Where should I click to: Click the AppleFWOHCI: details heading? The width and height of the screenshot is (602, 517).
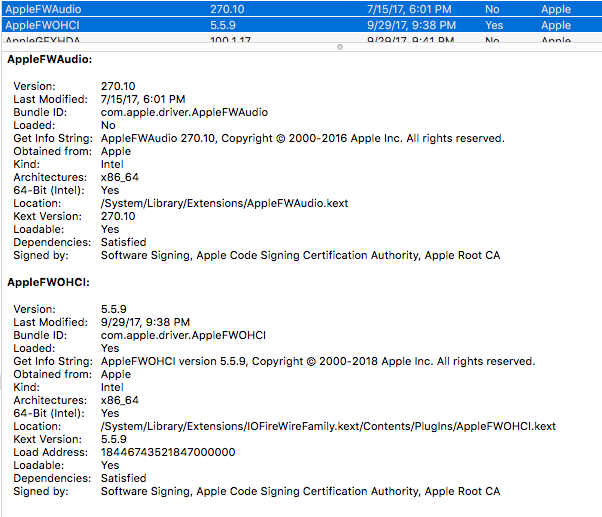pyautogui.click(x=48, y=282)
